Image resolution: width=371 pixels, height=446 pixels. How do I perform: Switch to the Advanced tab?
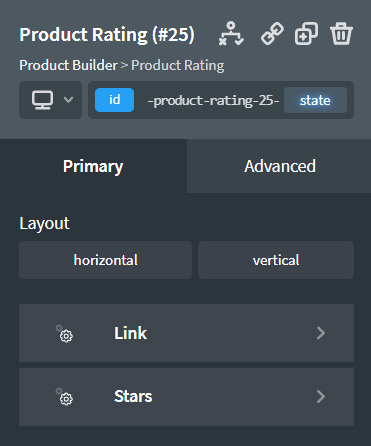click(279, 166)
